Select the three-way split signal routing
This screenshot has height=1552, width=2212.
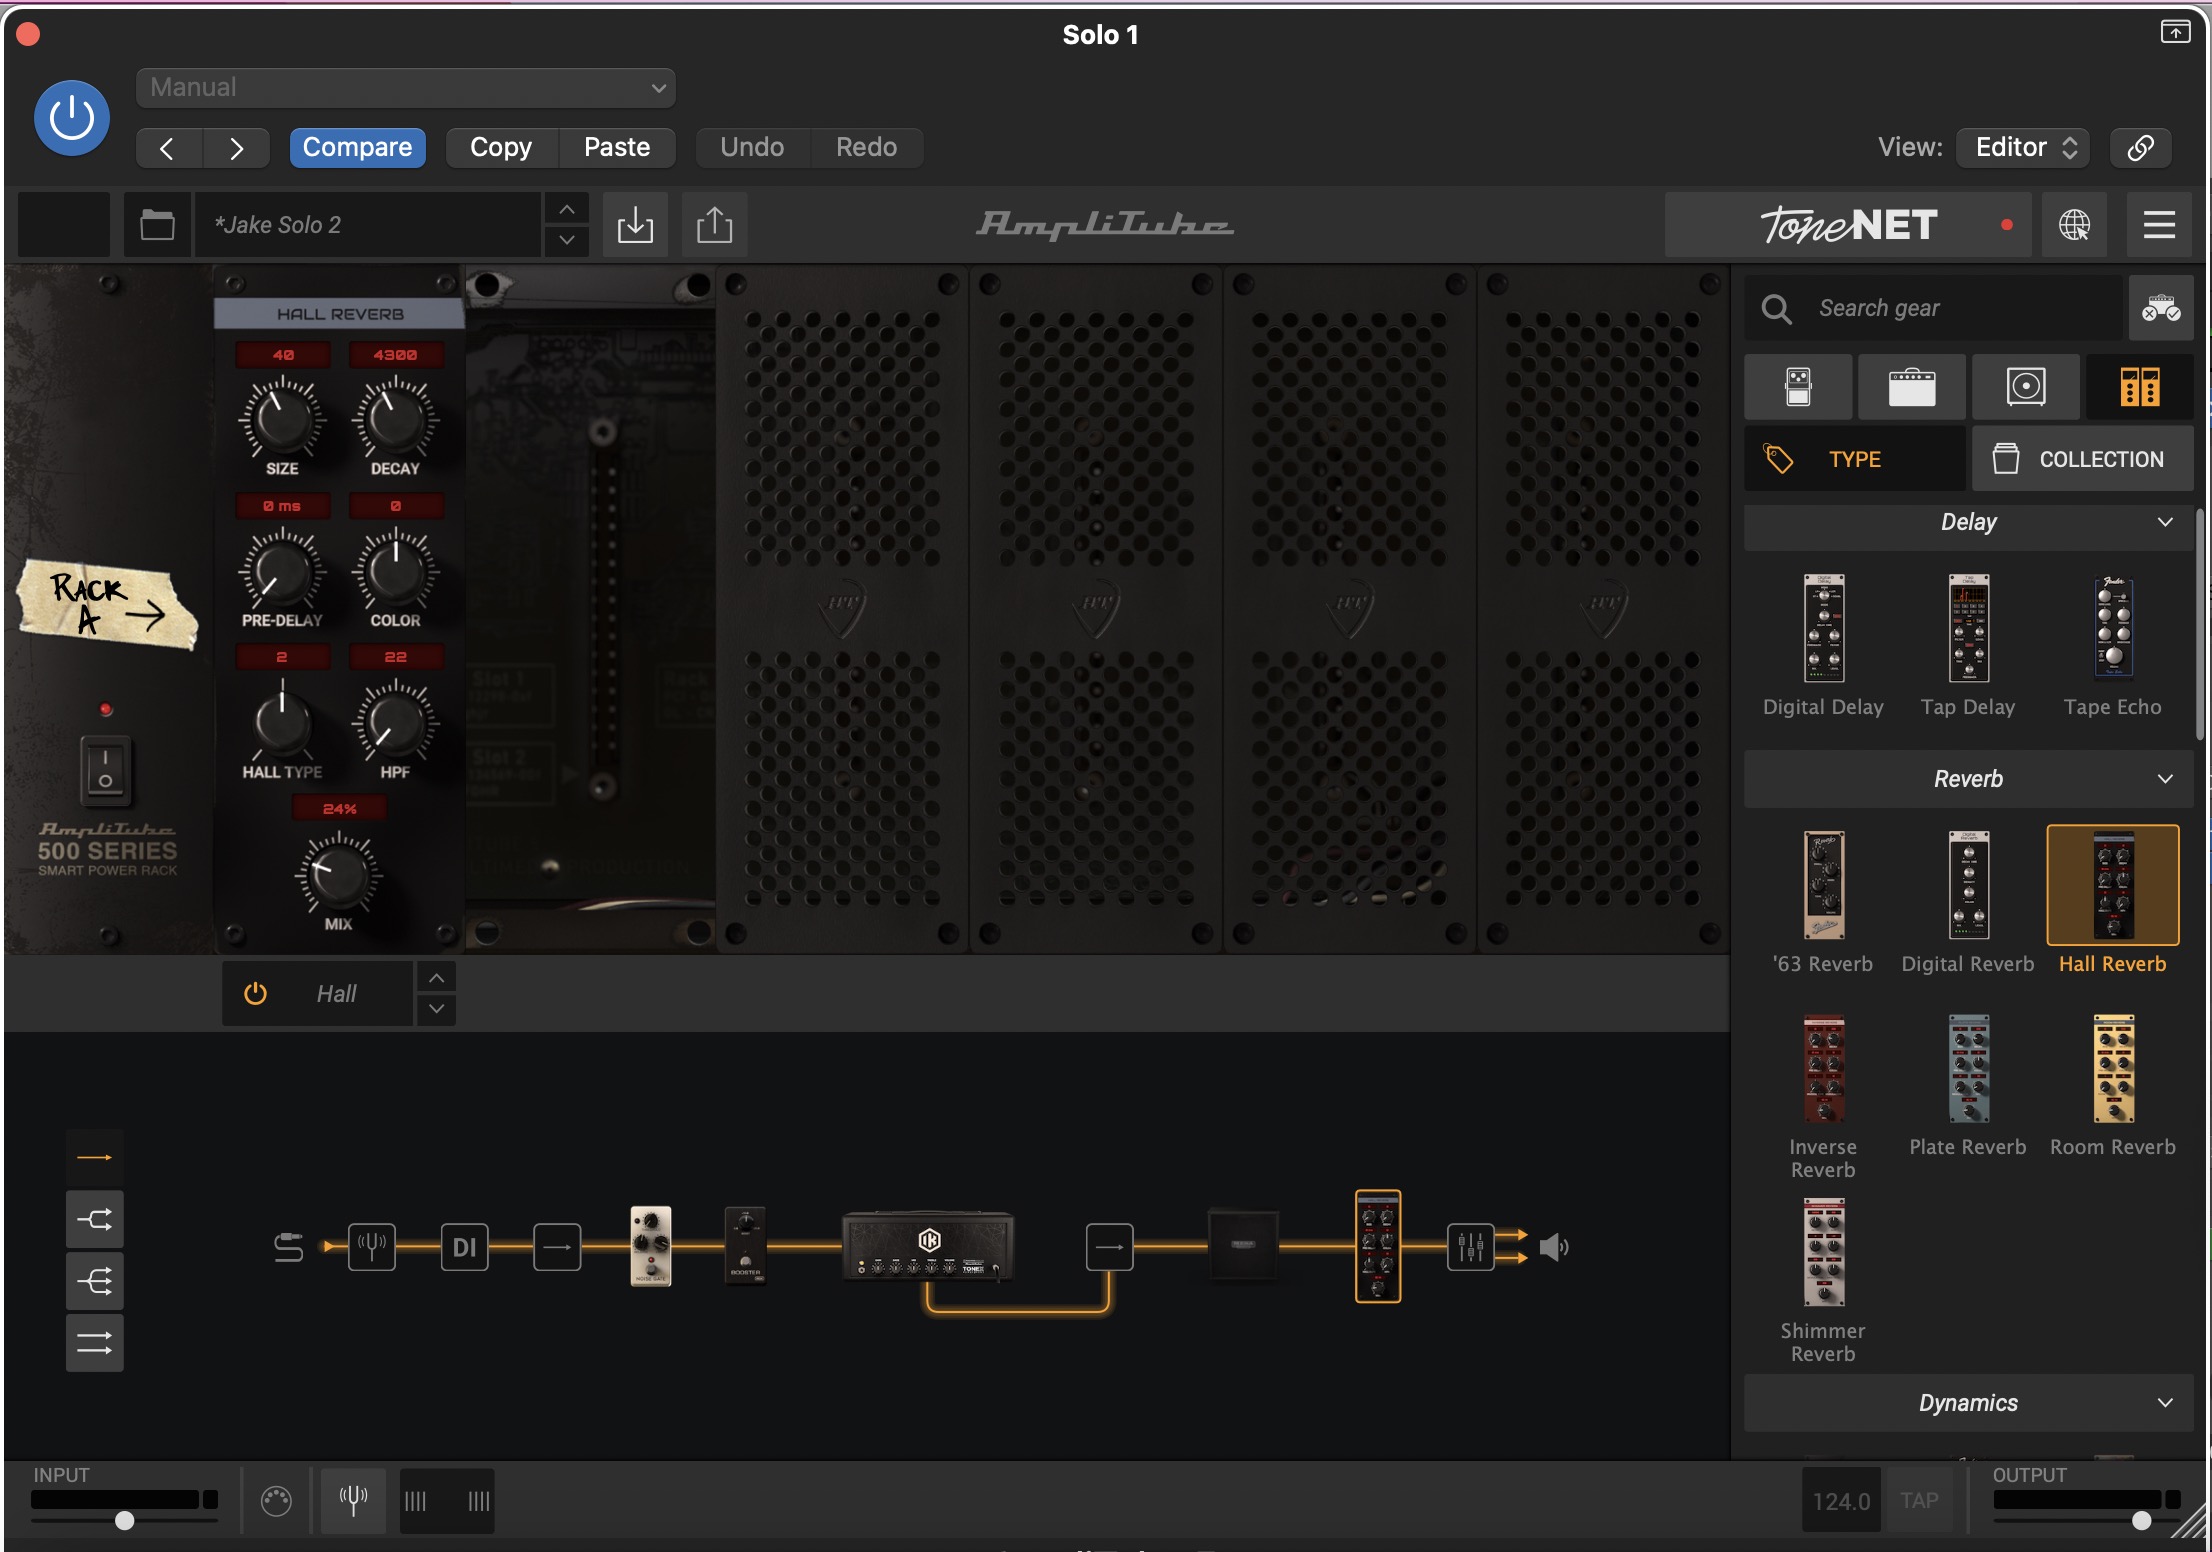tap(95, 1281)
